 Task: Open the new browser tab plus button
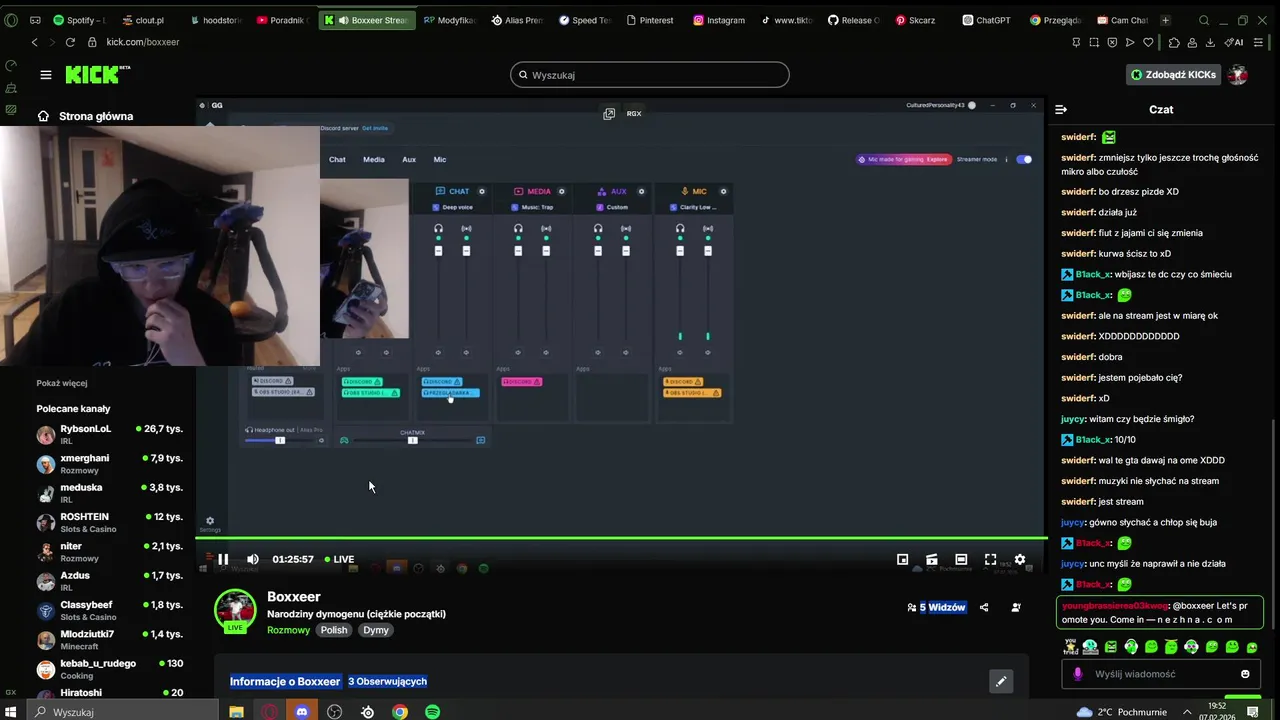(x=1165, y=20)
